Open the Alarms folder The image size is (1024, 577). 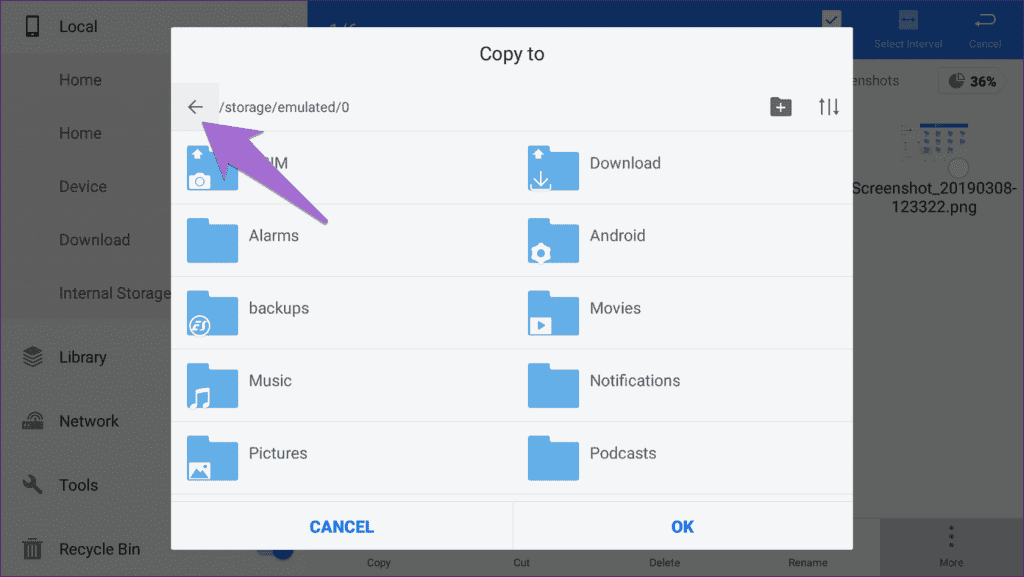(x=342, y=240)
